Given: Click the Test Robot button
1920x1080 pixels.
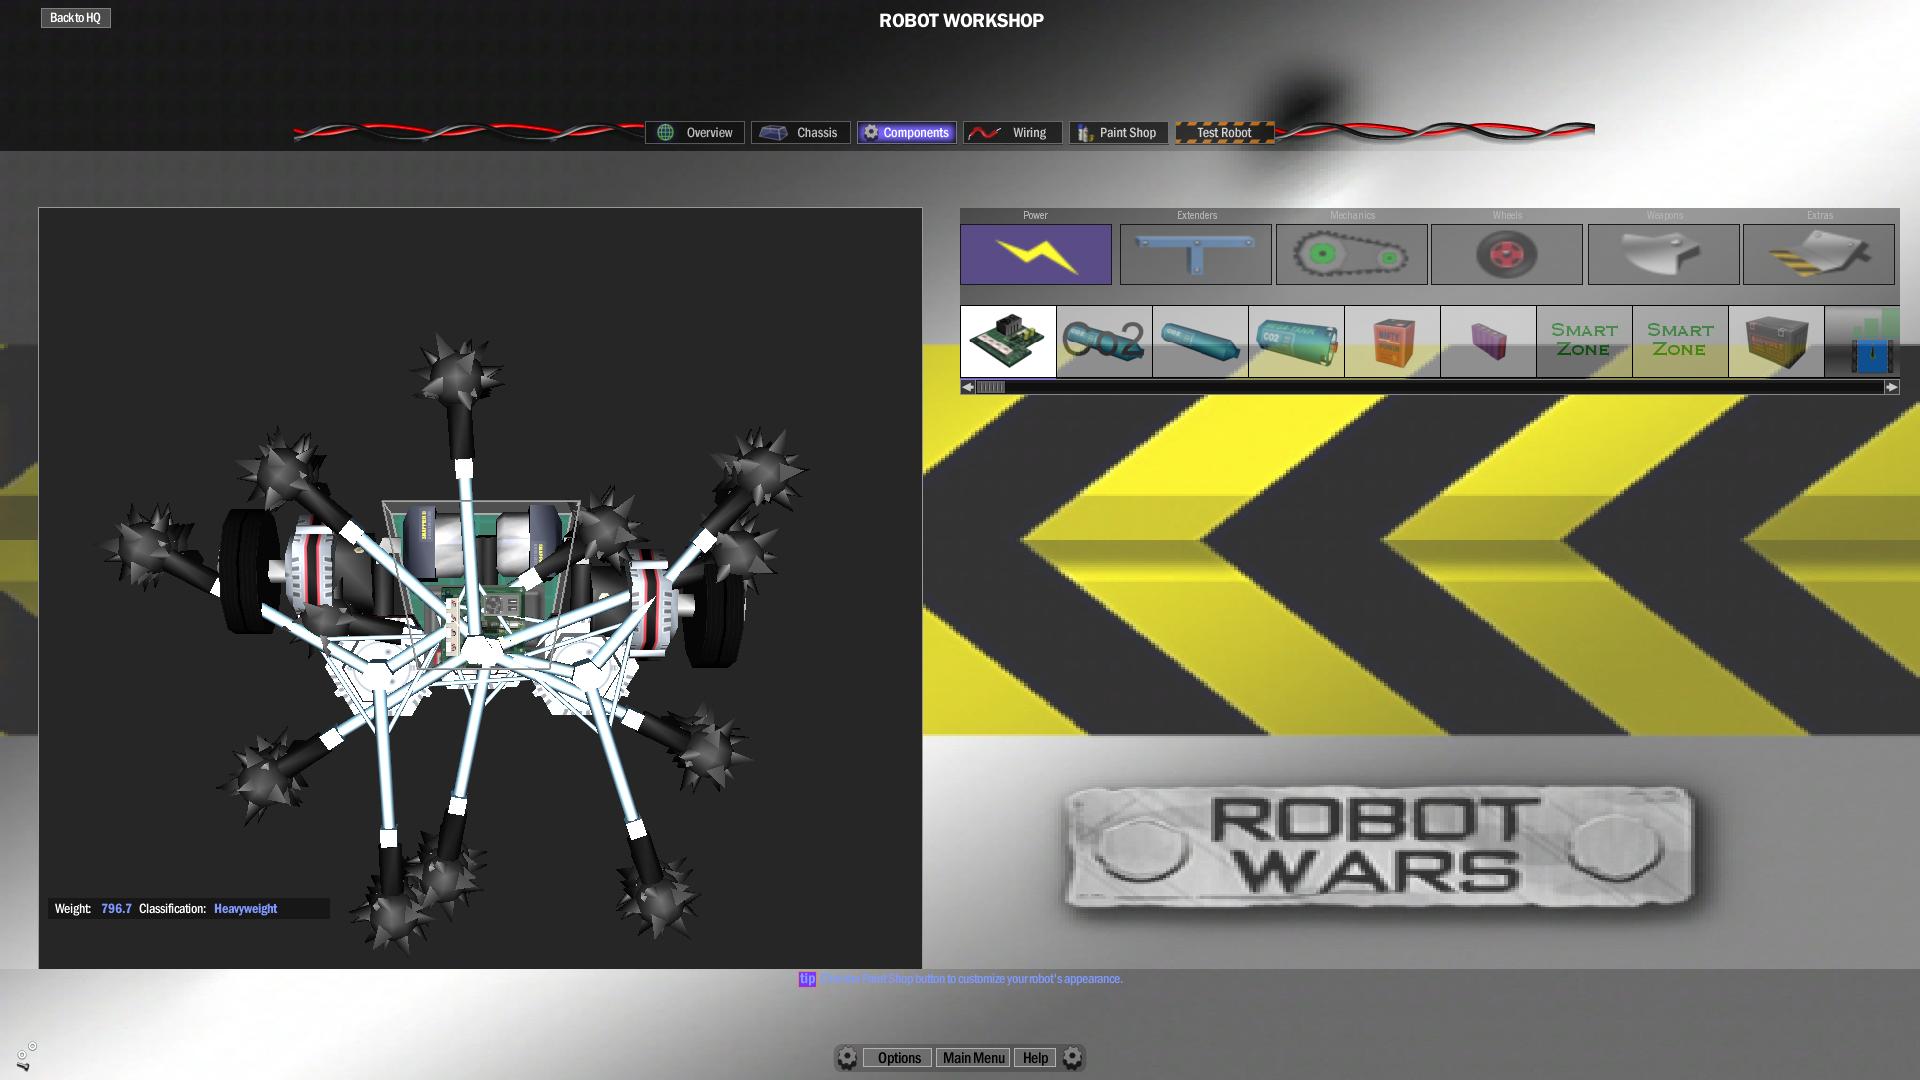Looking at the screenshot, I should pos(1225,133).
